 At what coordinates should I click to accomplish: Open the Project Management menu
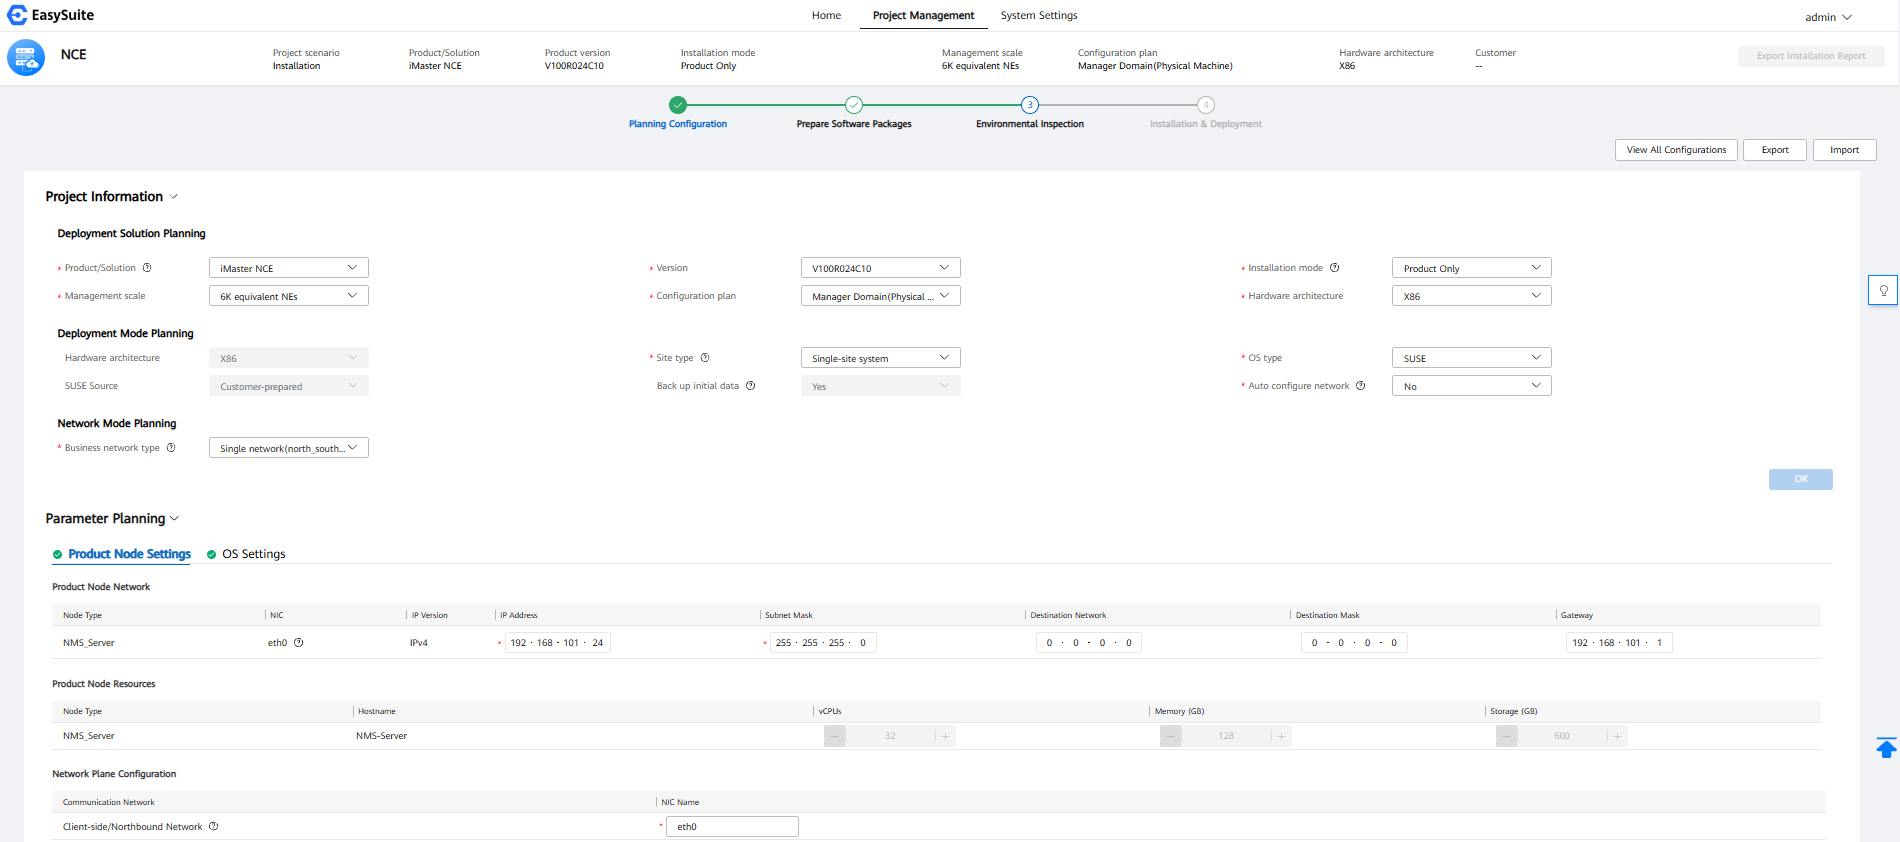(x=923, y=15)
